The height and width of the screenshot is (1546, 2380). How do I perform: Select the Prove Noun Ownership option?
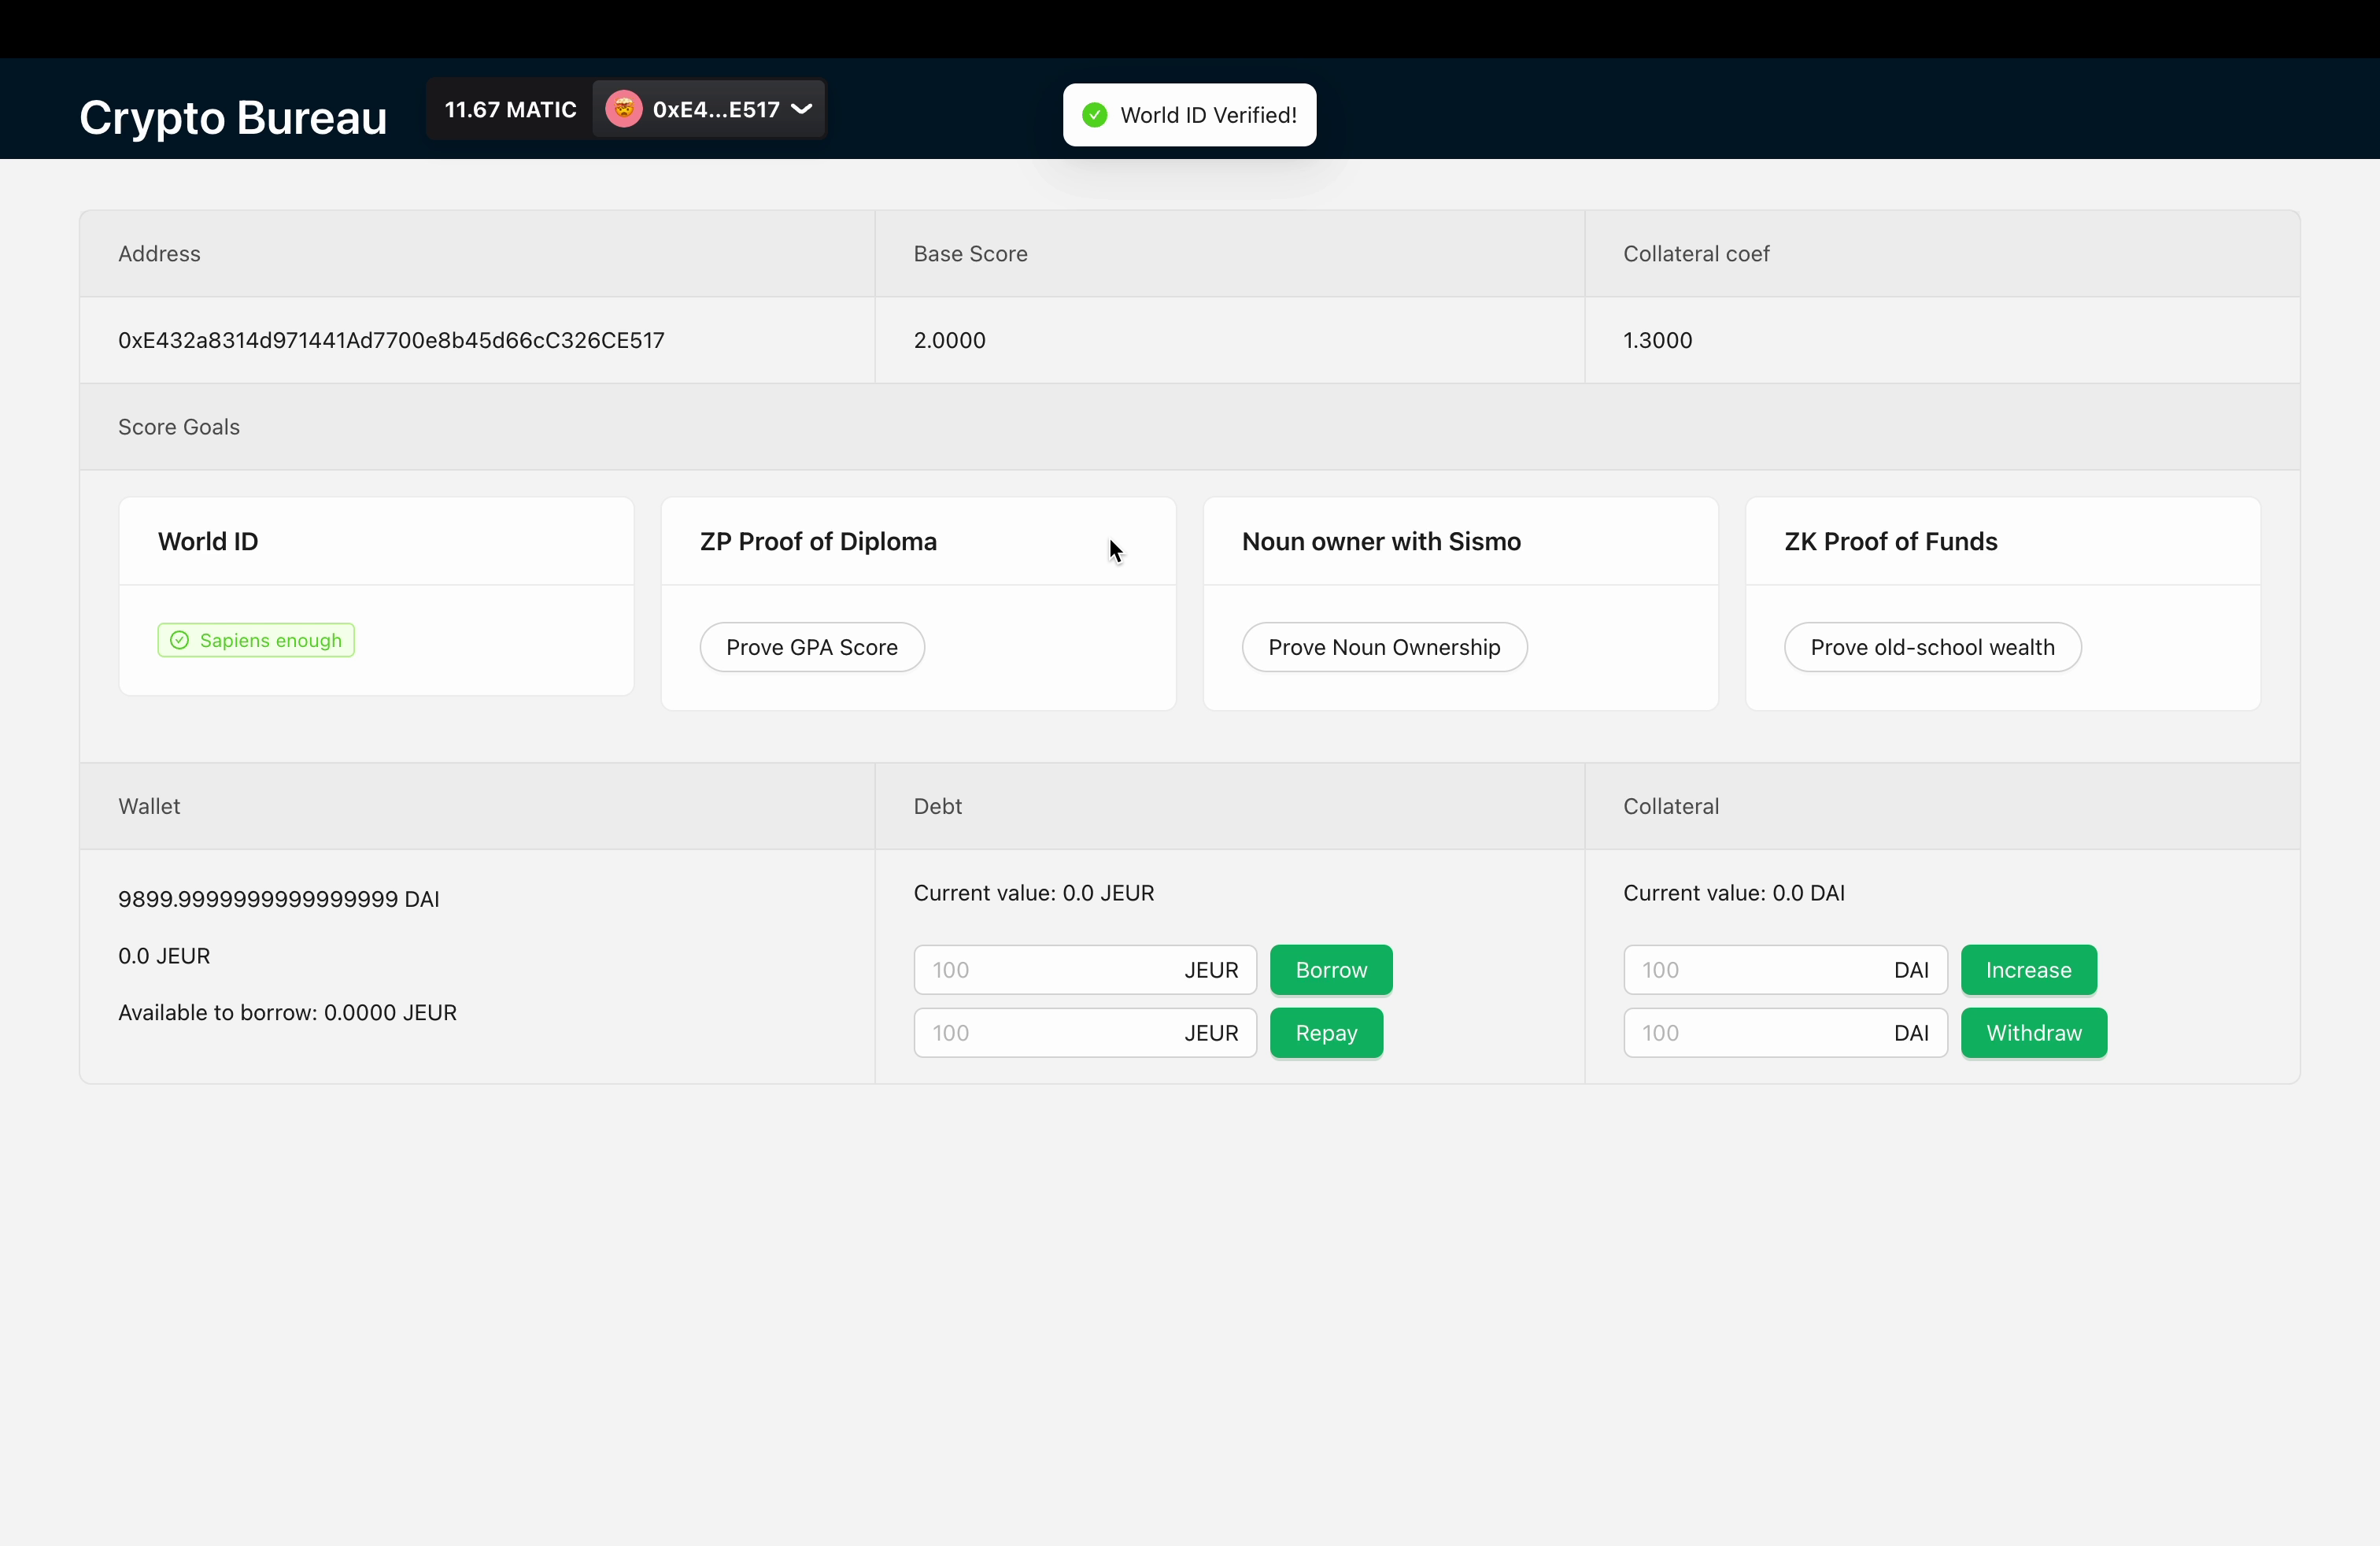pyautogui.click(x=1384, y=645)
